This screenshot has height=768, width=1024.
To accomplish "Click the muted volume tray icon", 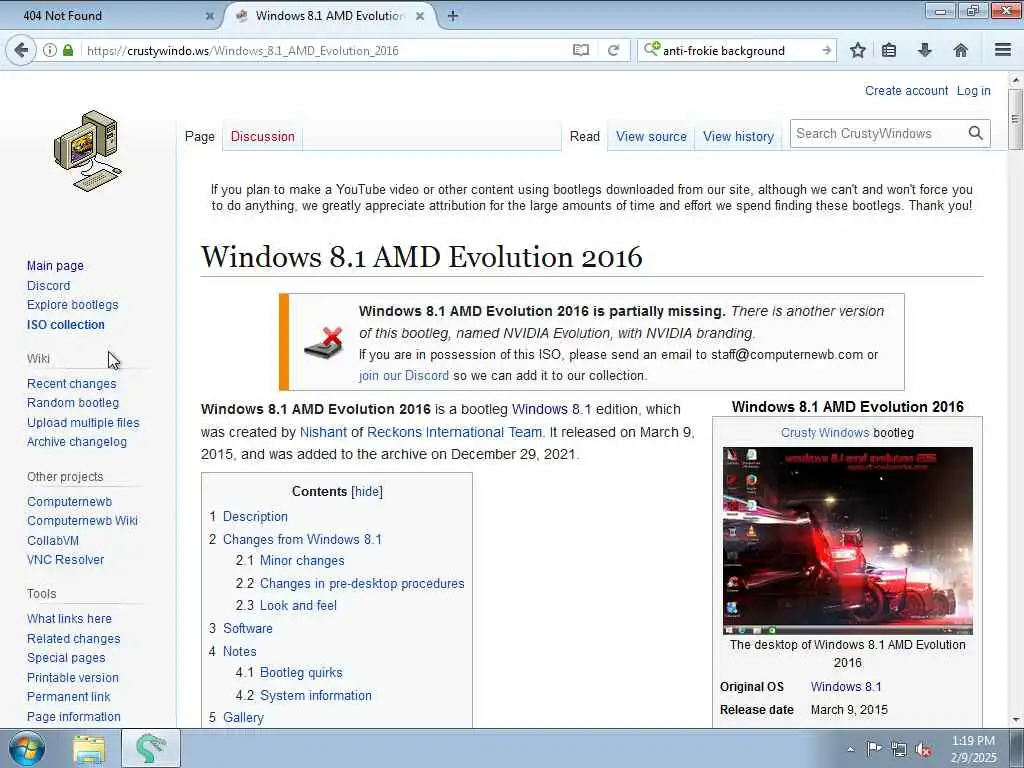I will click(x=923, y=750).
